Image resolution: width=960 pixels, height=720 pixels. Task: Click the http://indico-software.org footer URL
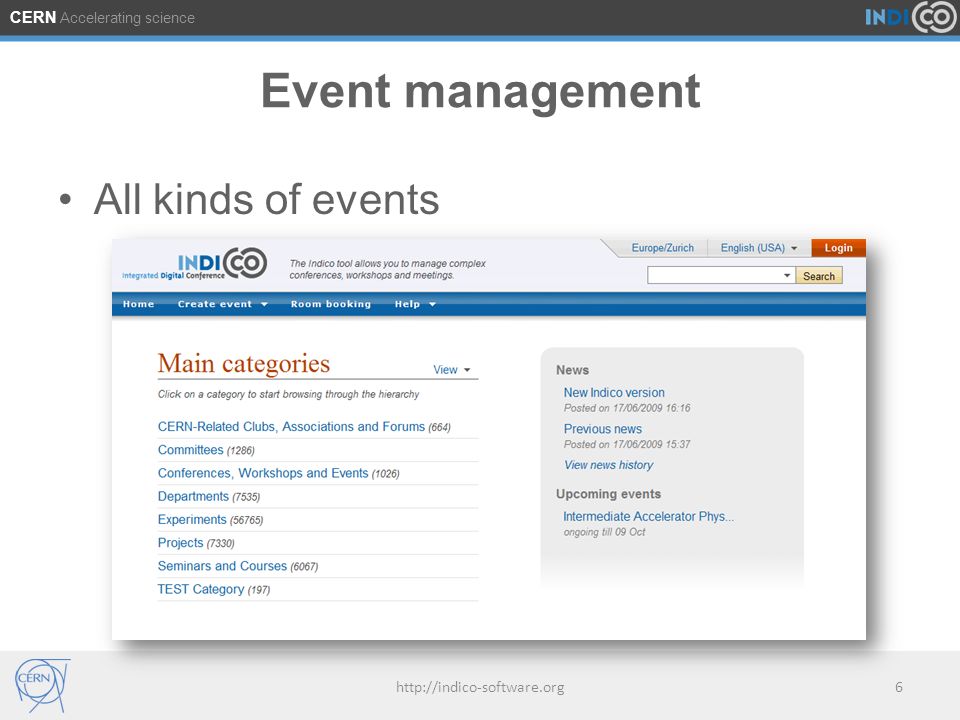pos(480,687)
